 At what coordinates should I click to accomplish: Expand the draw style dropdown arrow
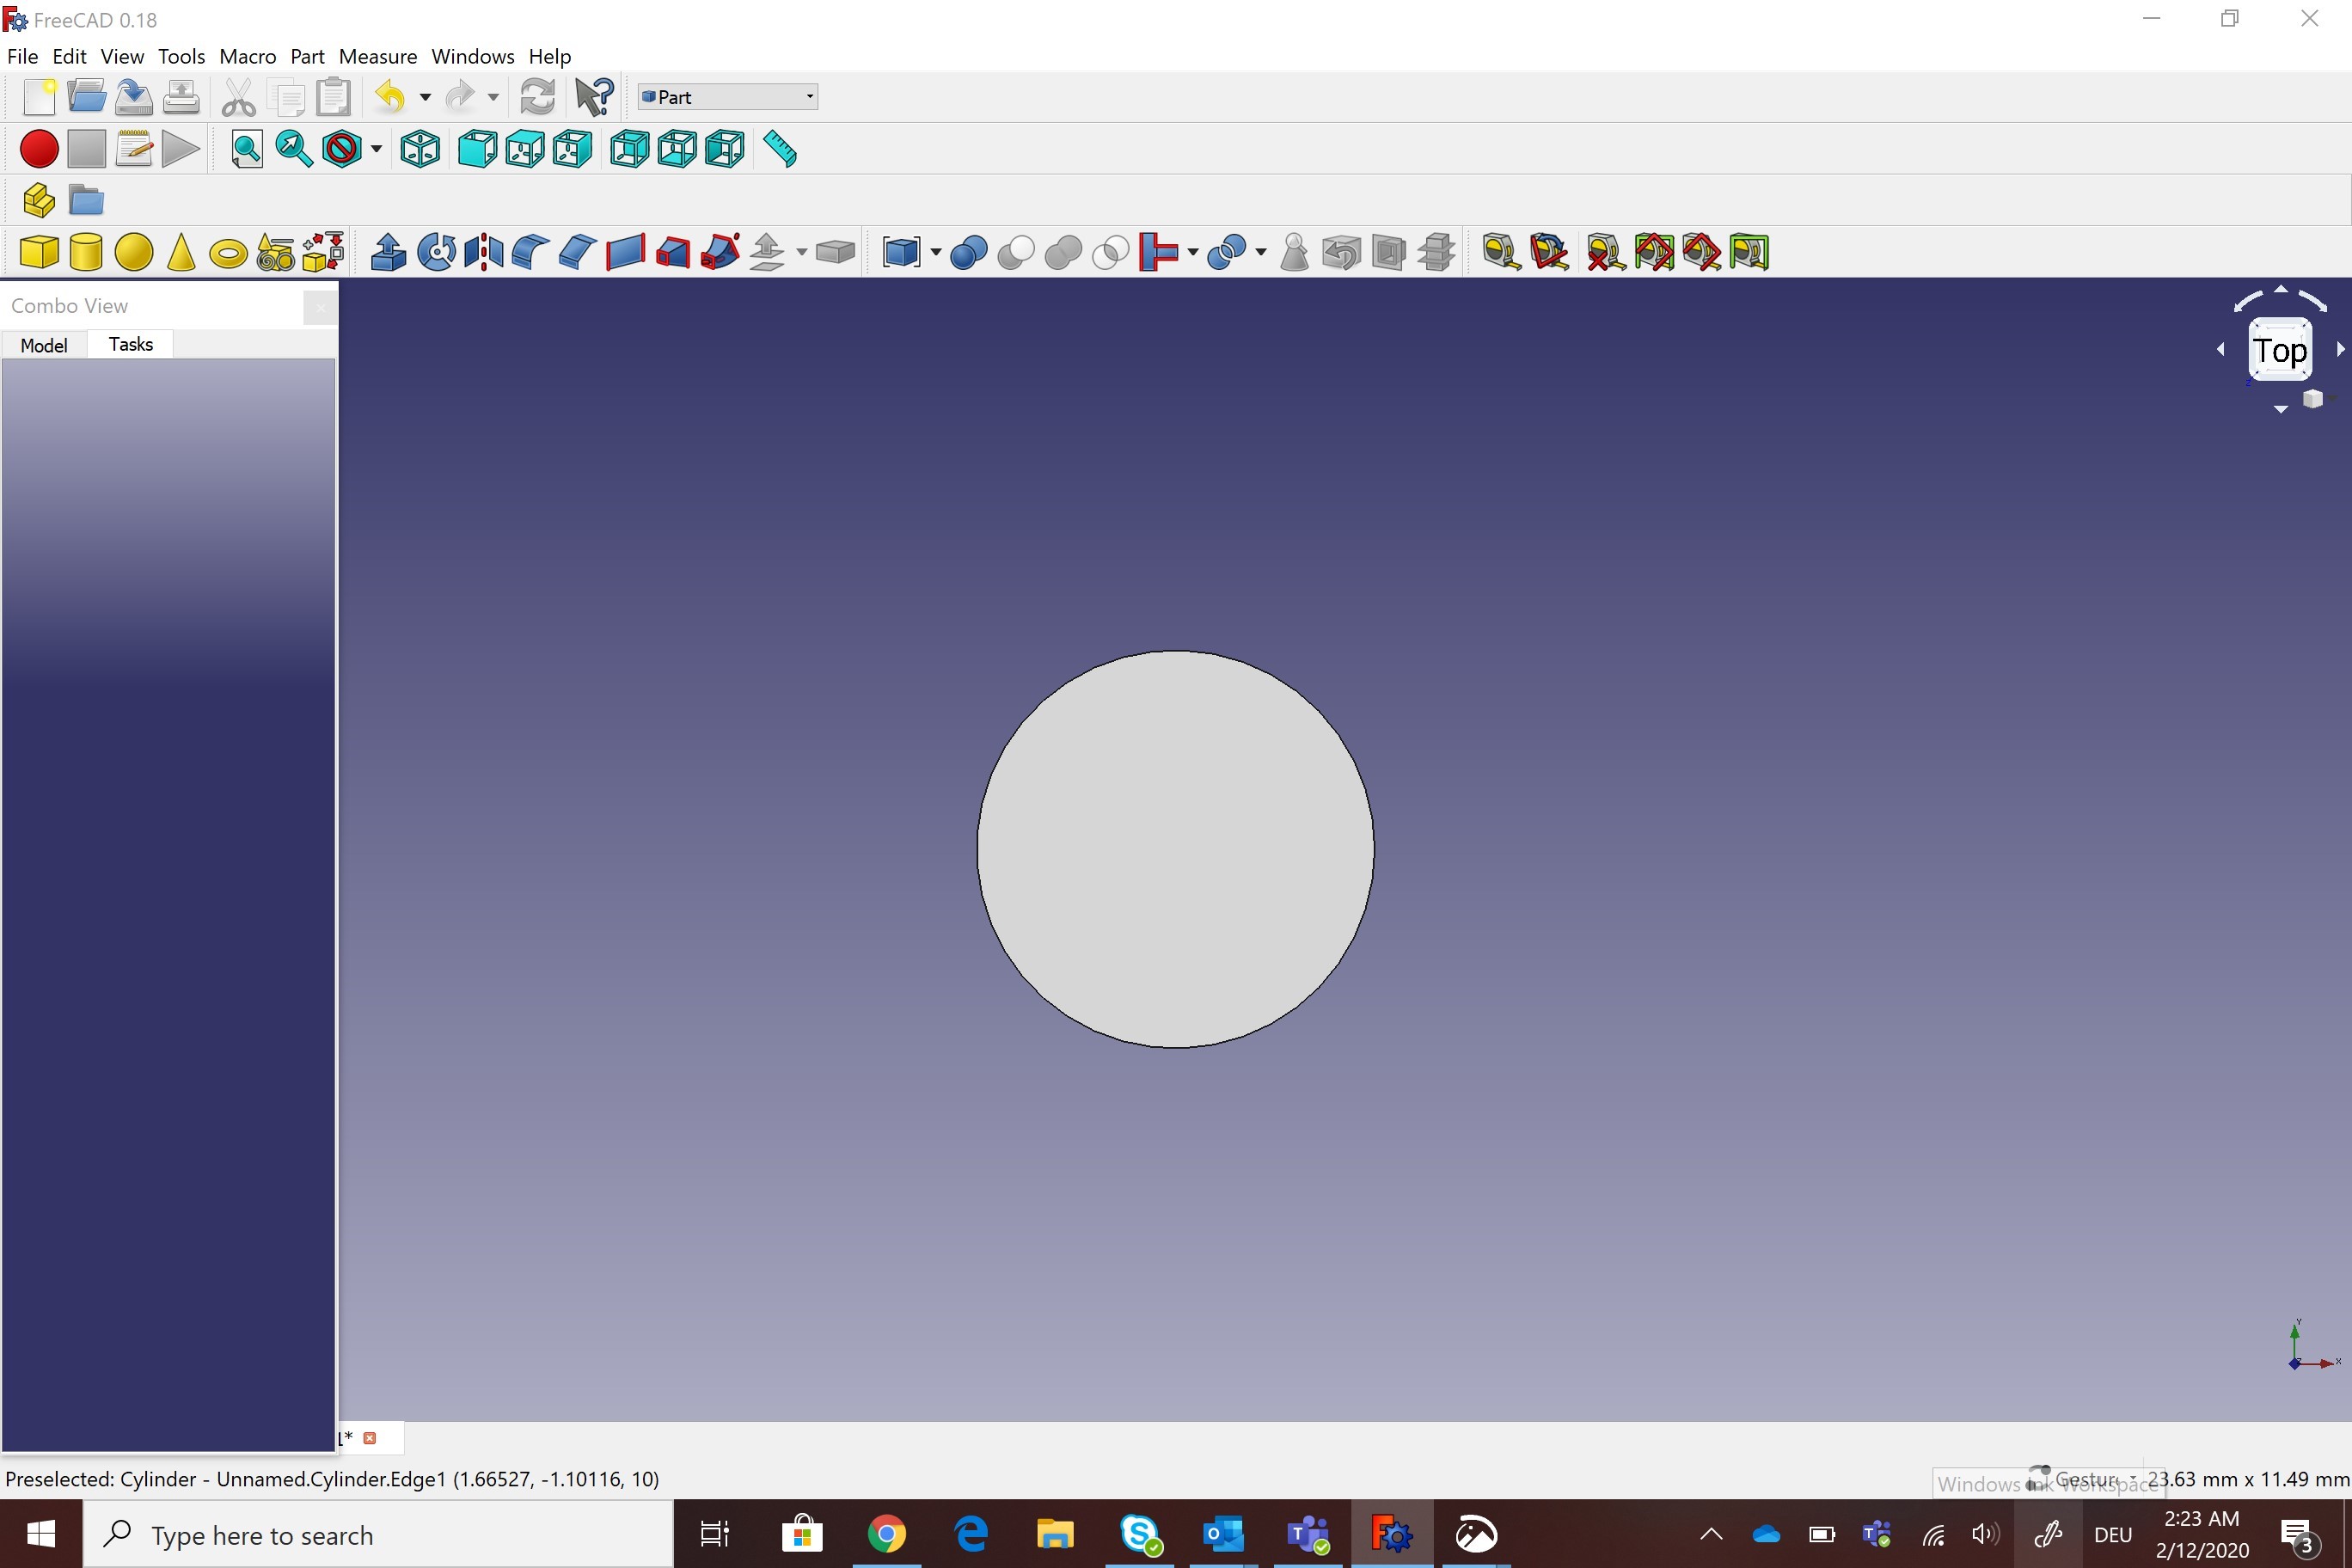376,150
